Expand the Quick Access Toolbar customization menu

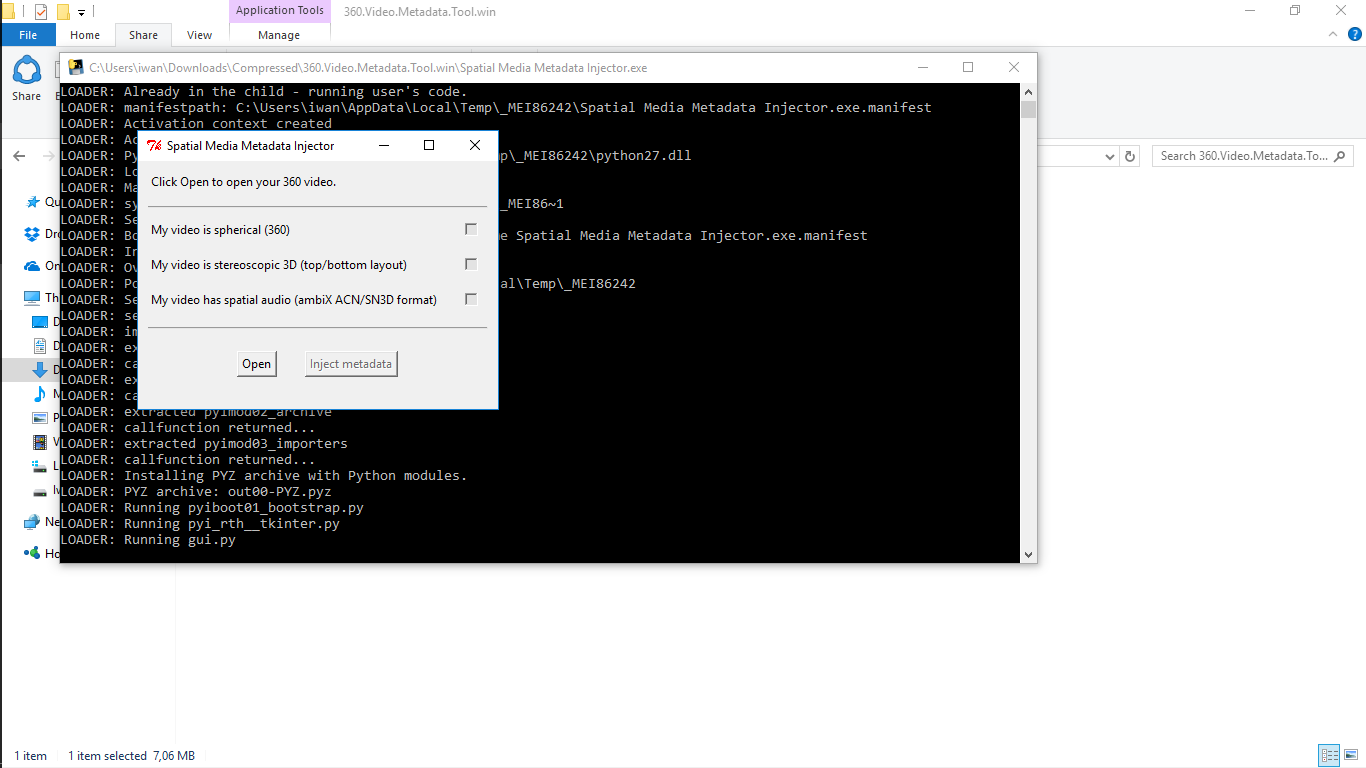(x=81, y=11)
